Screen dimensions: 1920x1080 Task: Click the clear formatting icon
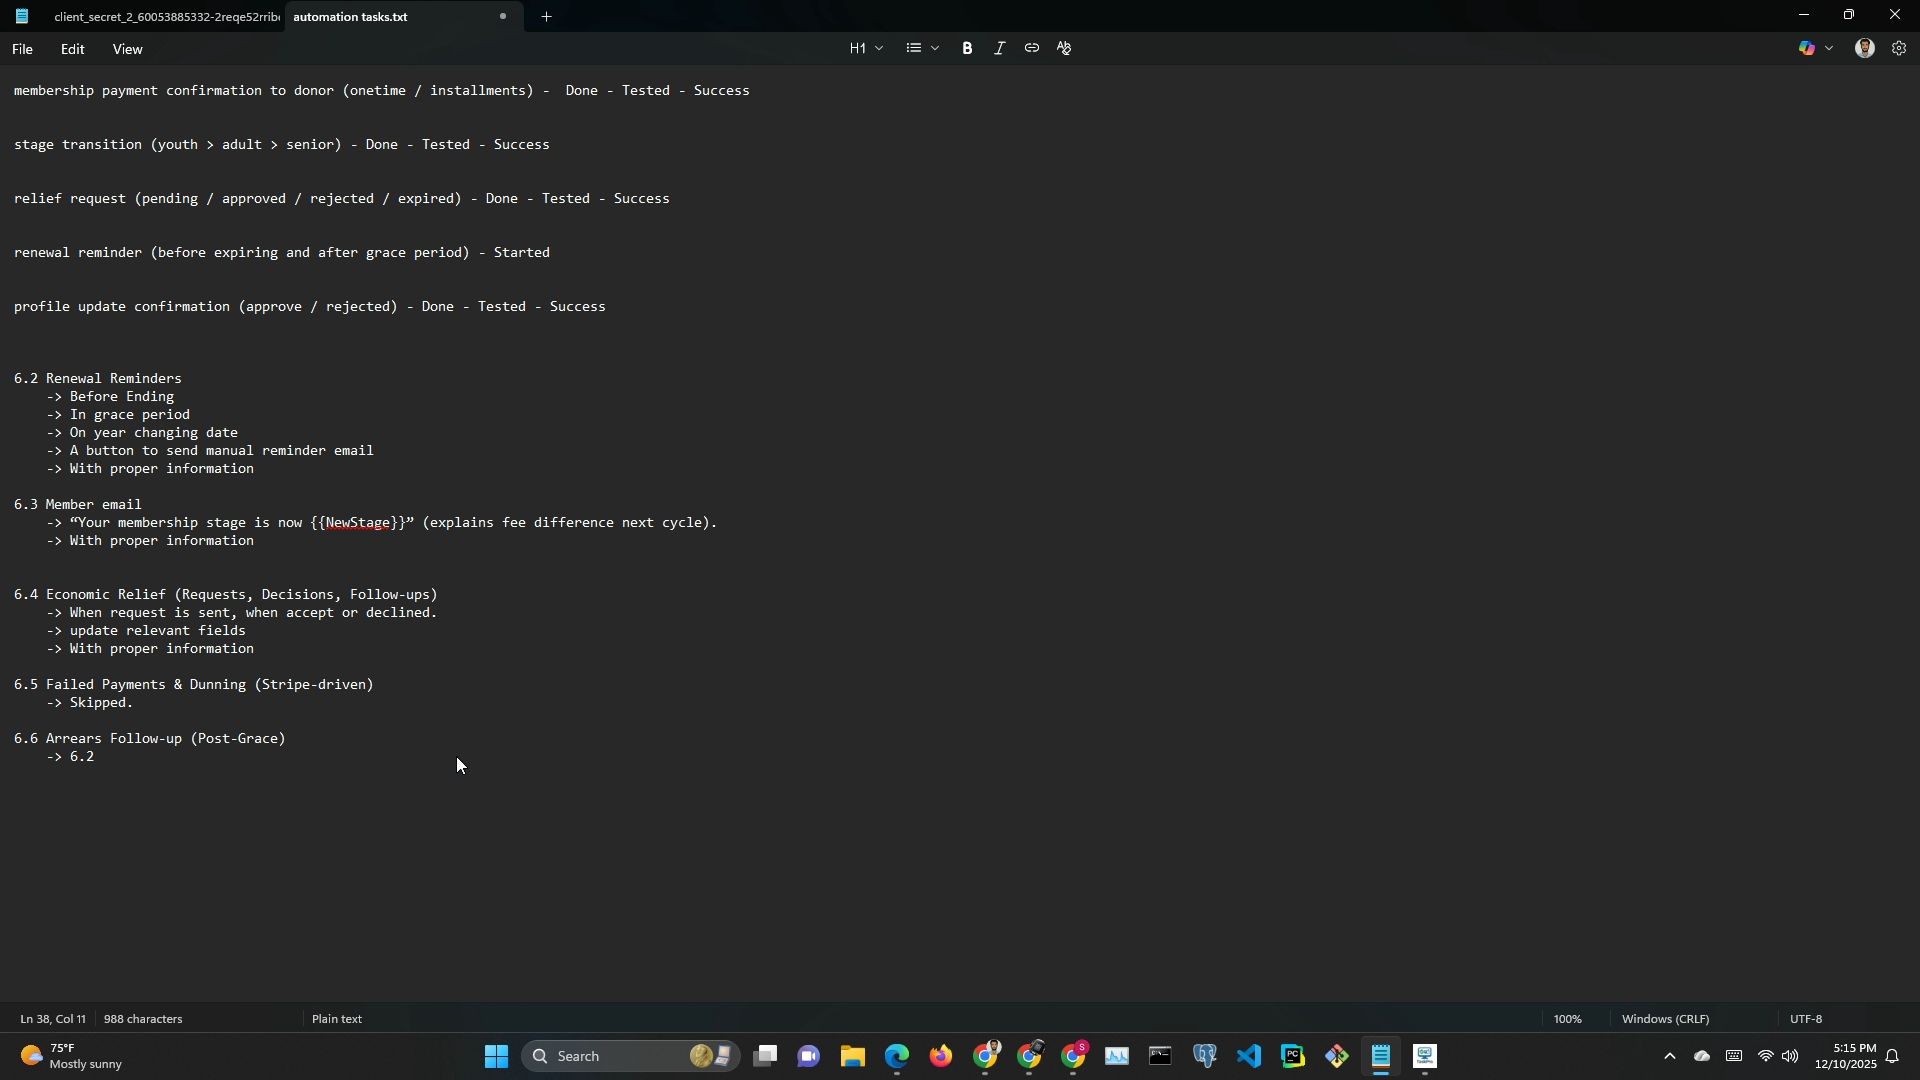tap(1064, 48)
